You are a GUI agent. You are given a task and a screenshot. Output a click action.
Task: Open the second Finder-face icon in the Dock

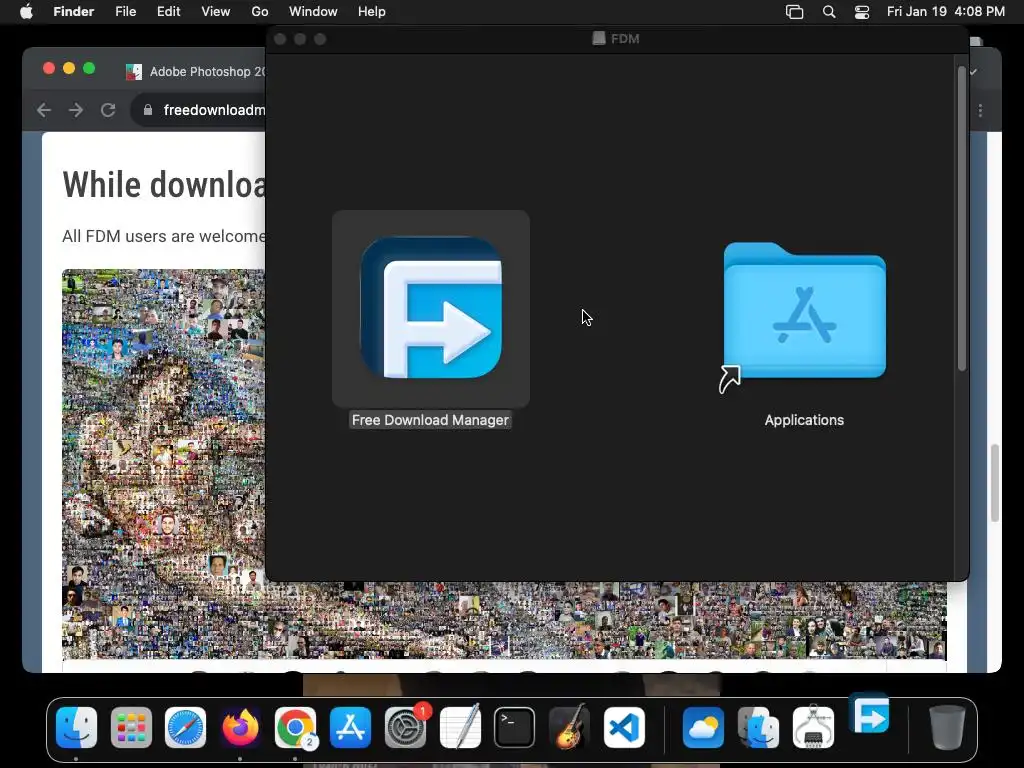758,727
